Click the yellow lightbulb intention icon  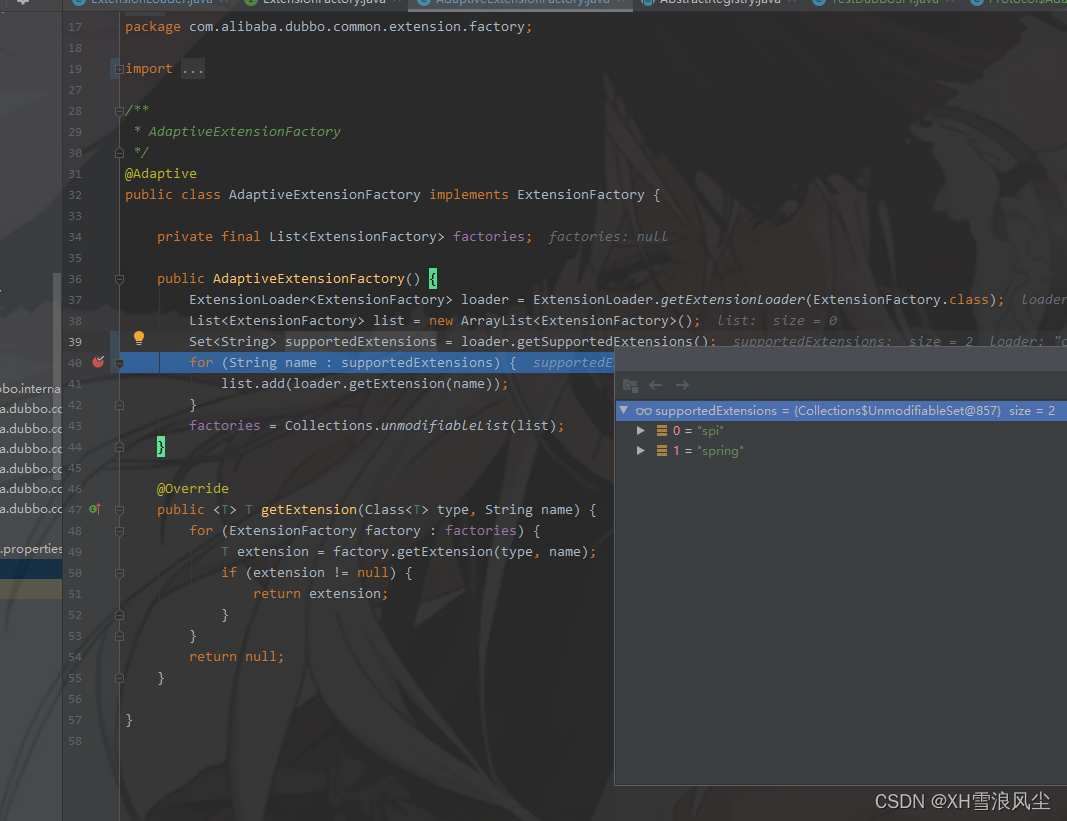pos(139,338)
